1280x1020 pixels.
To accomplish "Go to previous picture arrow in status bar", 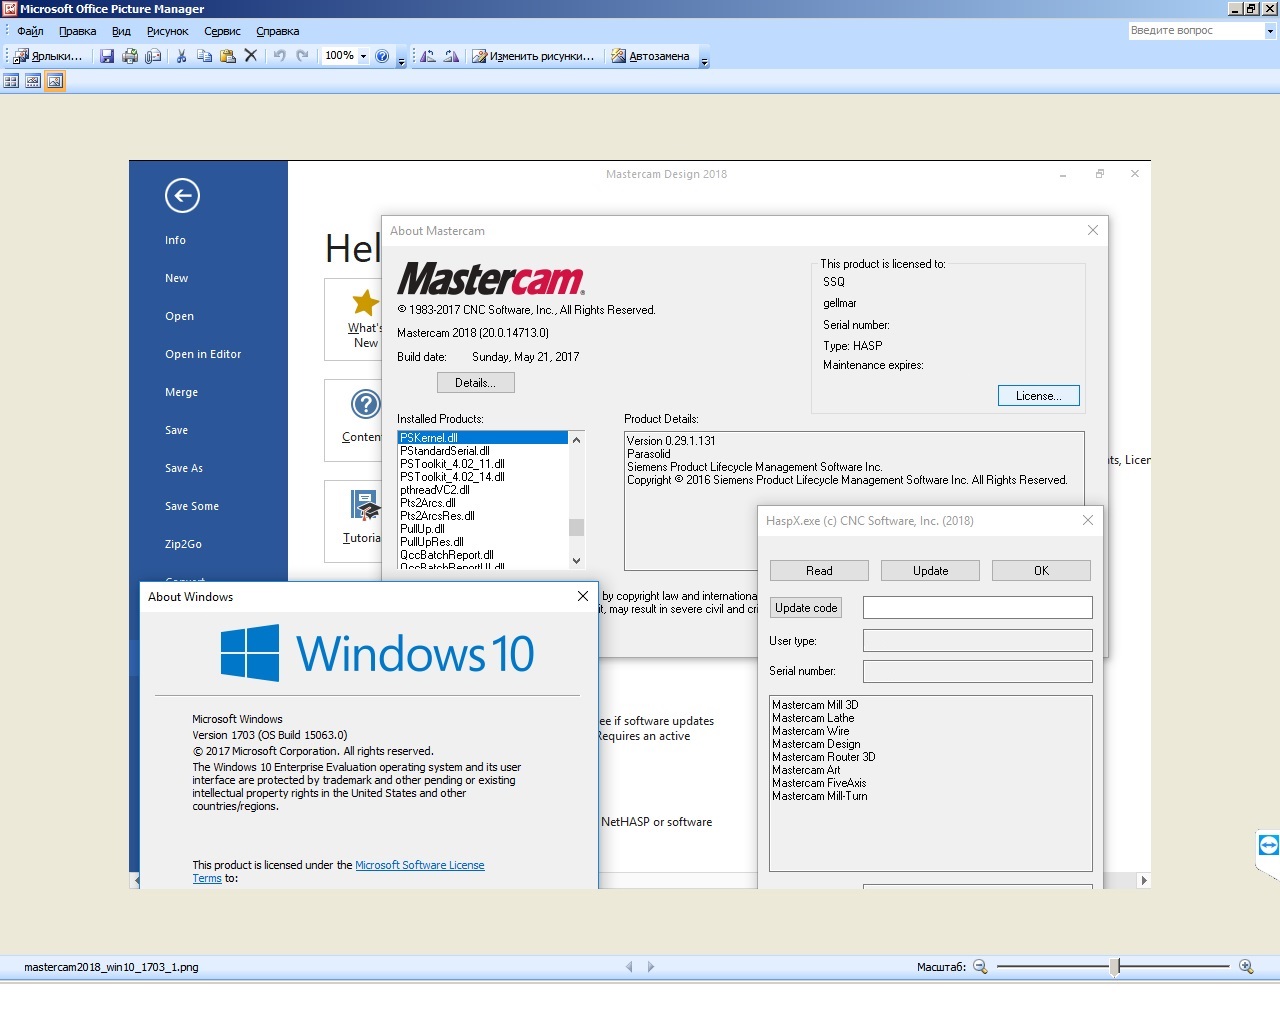I will click(629, 967).
